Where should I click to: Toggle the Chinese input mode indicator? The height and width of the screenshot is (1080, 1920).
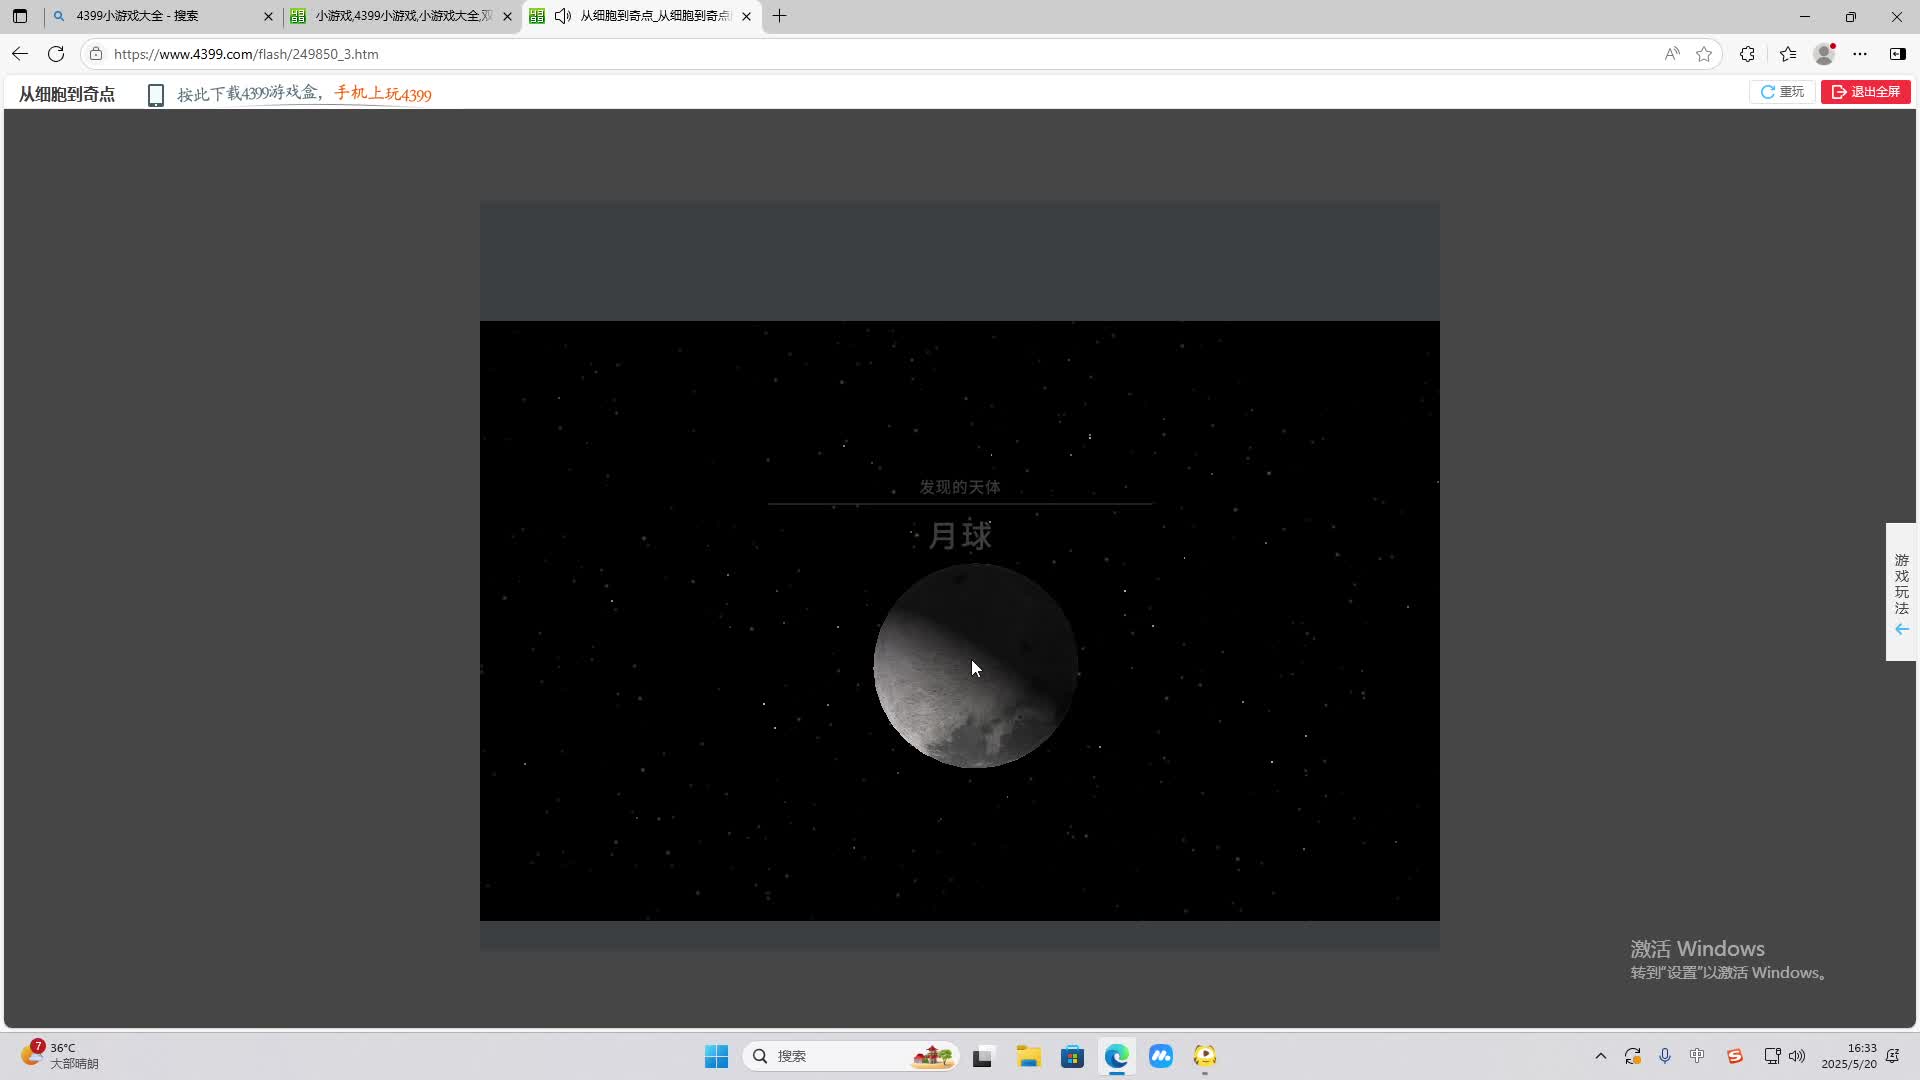[1697, 1056]
